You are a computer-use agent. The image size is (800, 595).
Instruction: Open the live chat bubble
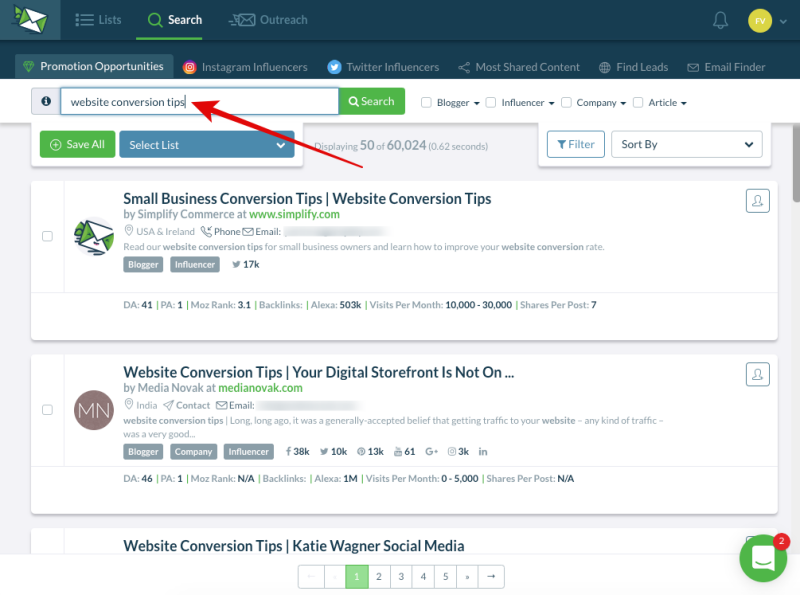coord(763,558)
